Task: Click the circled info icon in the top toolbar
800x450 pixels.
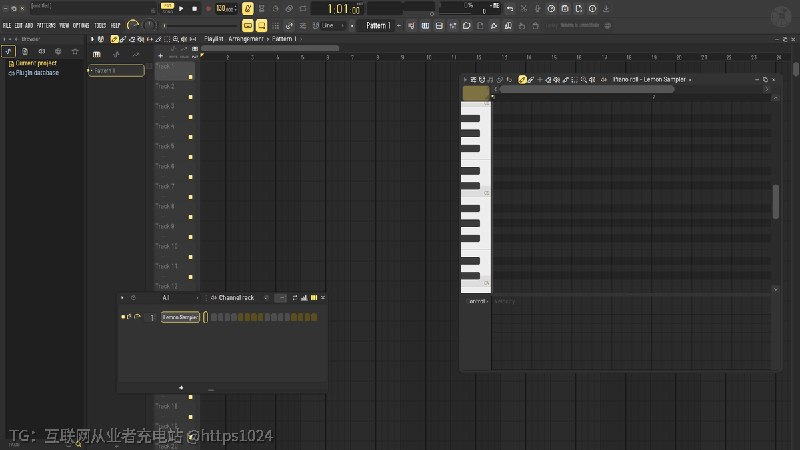Action: (x=592, y=9)
